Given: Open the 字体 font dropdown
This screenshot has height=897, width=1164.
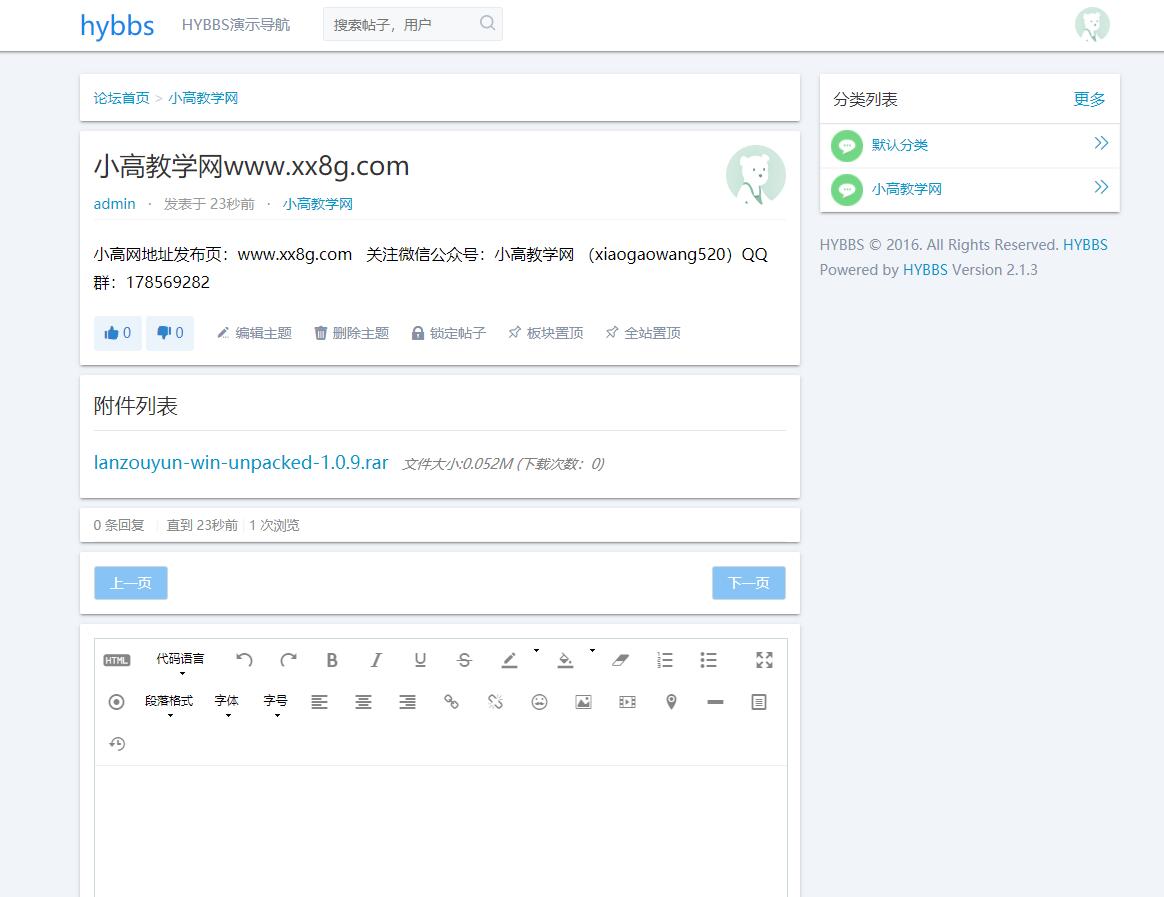Looking at the screenshot, I should point(227,704).
